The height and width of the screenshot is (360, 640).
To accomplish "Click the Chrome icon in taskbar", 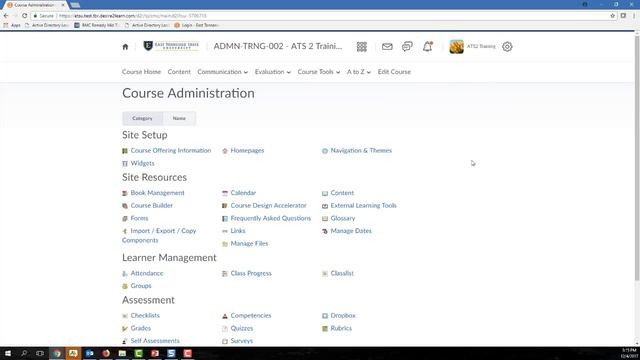I will [57, 353].
